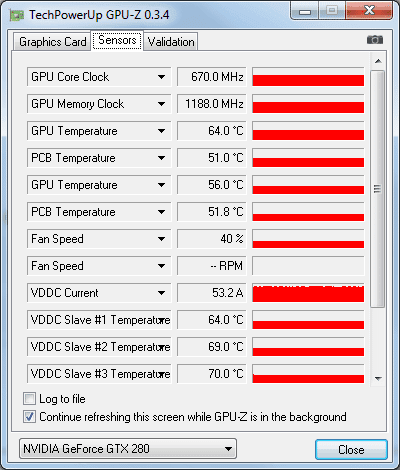Click the scrollbar down arrow
Screen dimensions: 402x470
378,379
